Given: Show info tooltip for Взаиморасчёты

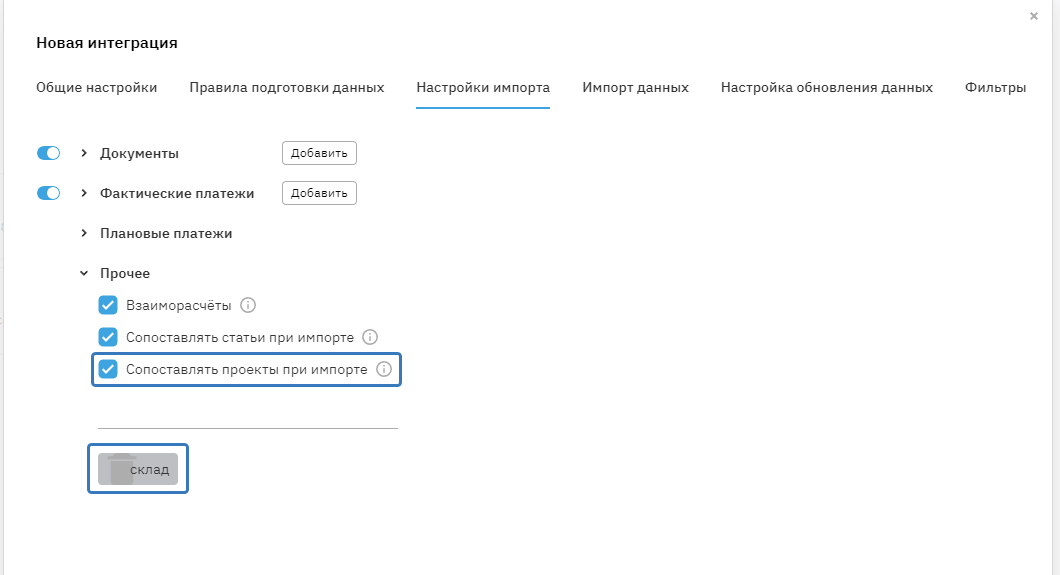Looking at the screenshot, I should click(x=249, y=305).
